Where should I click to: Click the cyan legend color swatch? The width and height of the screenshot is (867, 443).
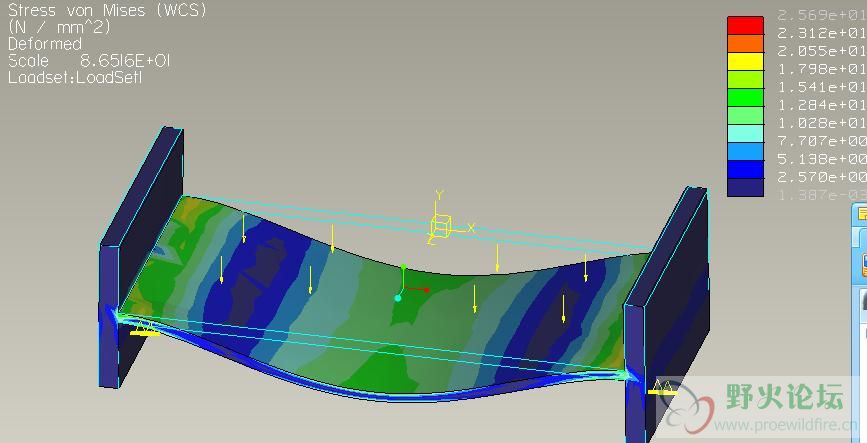(x=745, y=133)
